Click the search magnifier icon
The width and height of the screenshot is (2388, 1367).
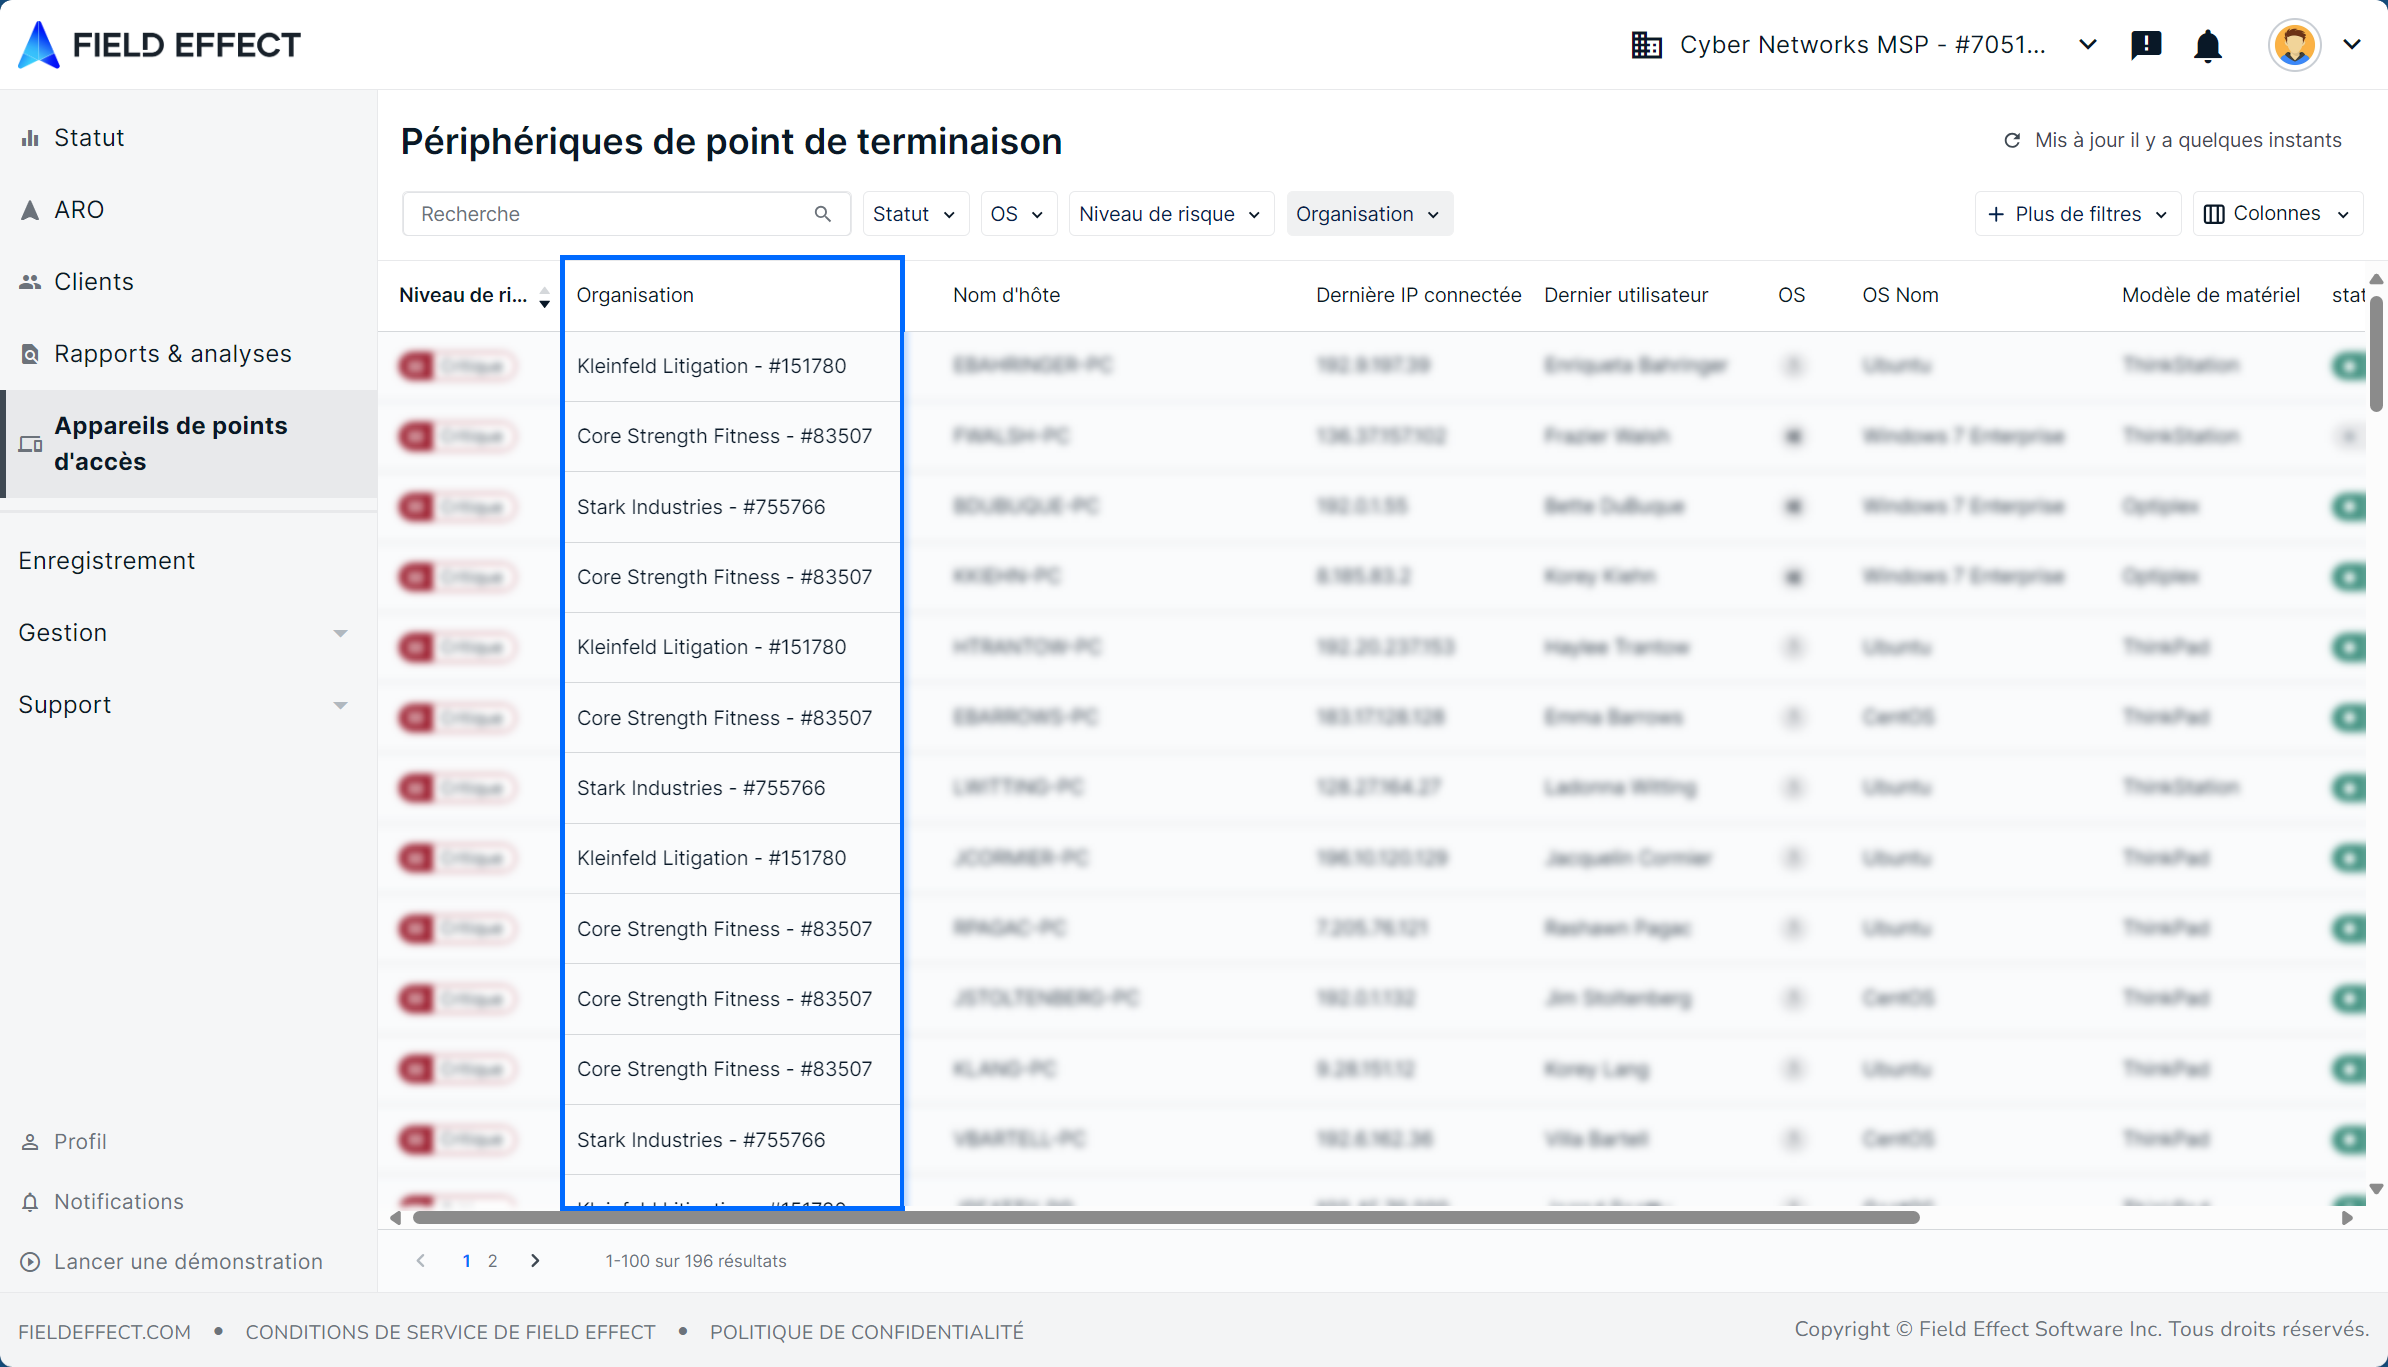[x=823, y=214]
